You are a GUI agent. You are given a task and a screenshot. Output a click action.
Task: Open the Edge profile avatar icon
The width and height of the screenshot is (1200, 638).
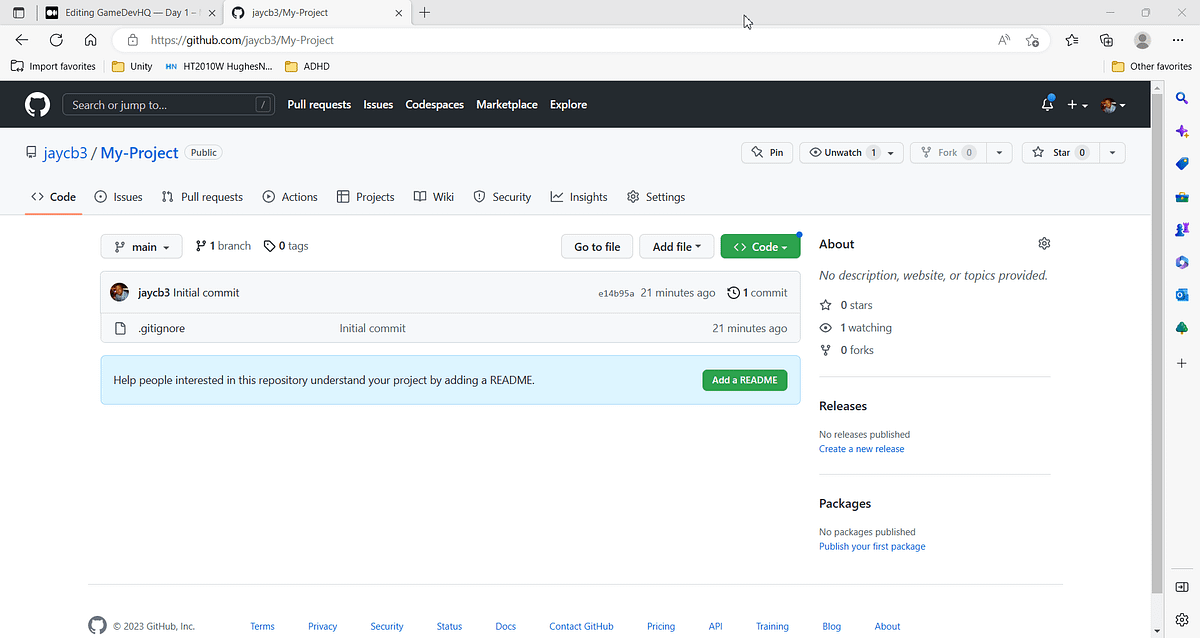(x=1142, y=40)
